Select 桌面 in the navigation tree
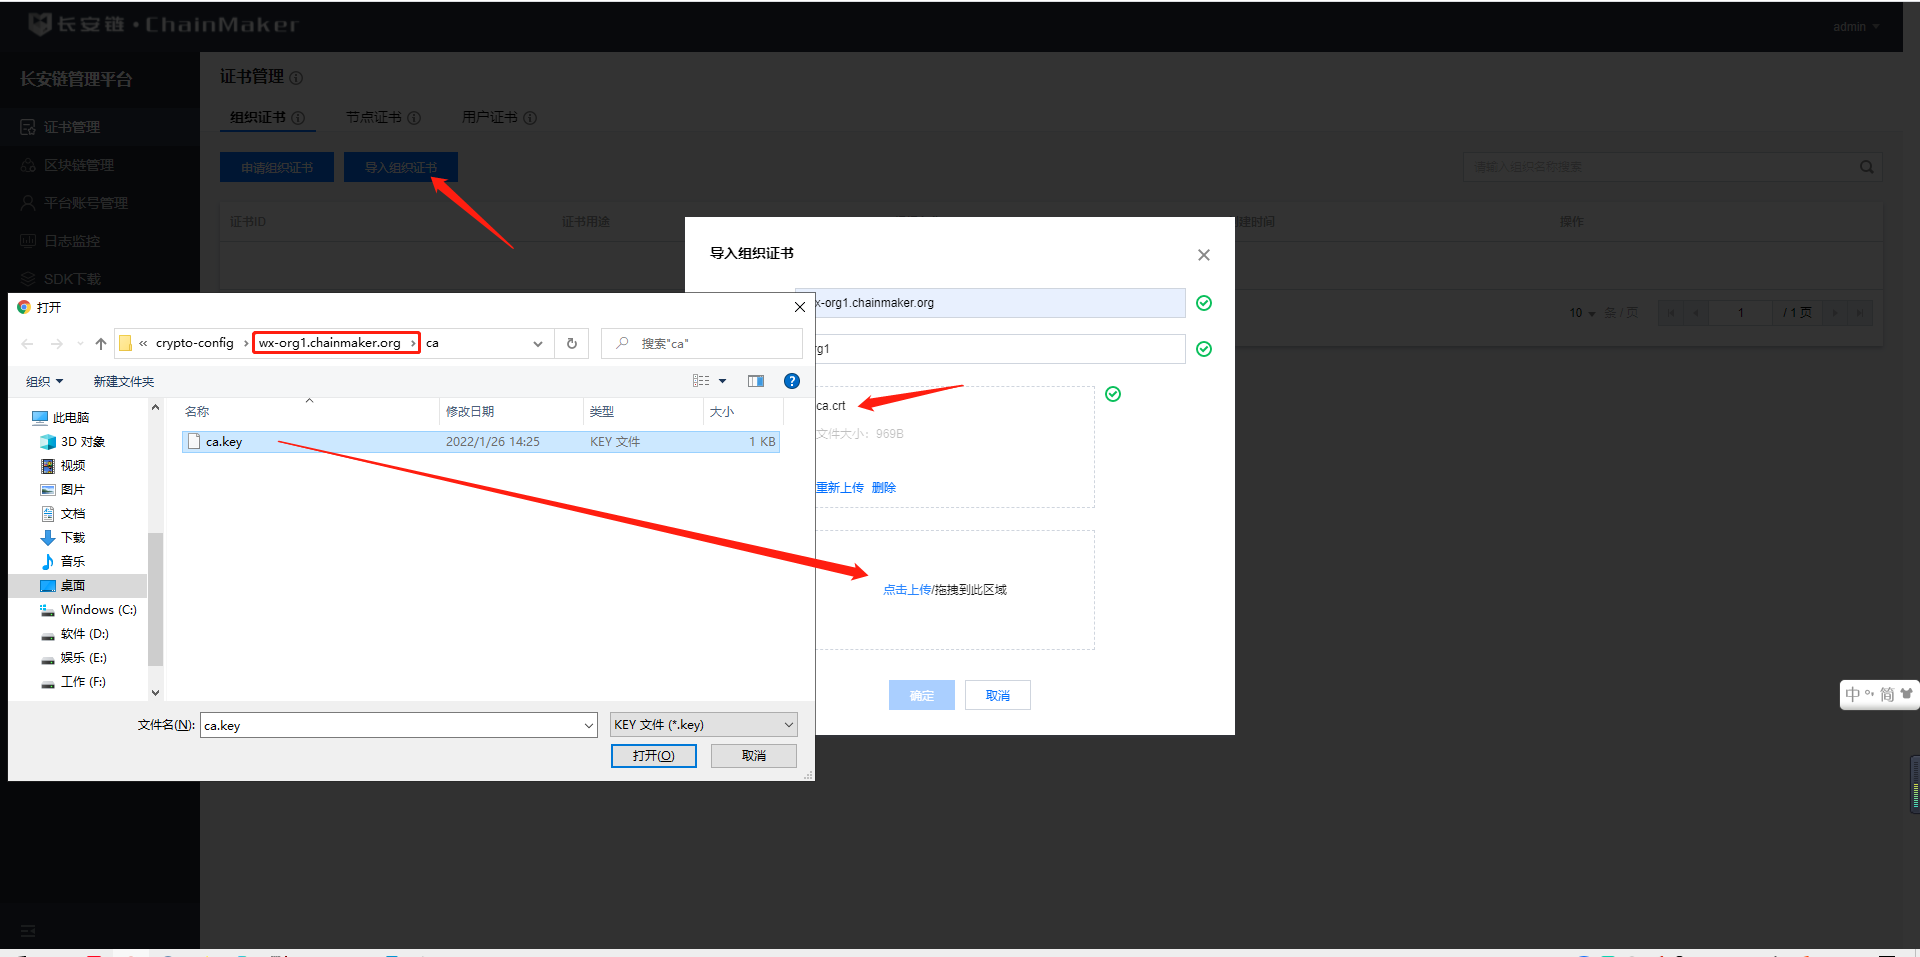Image resolution: width=1920 pixels, height=957 pixels. 73,586
